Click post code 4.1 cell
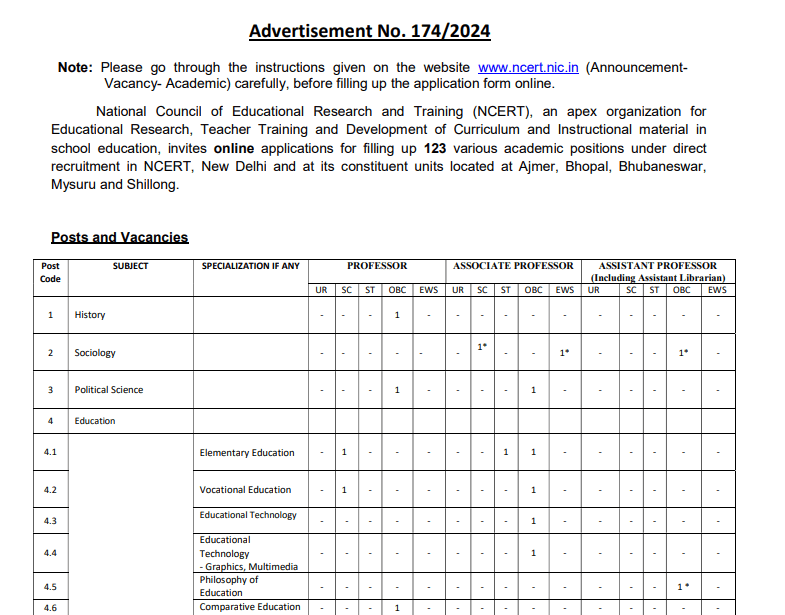 [50, 452]
